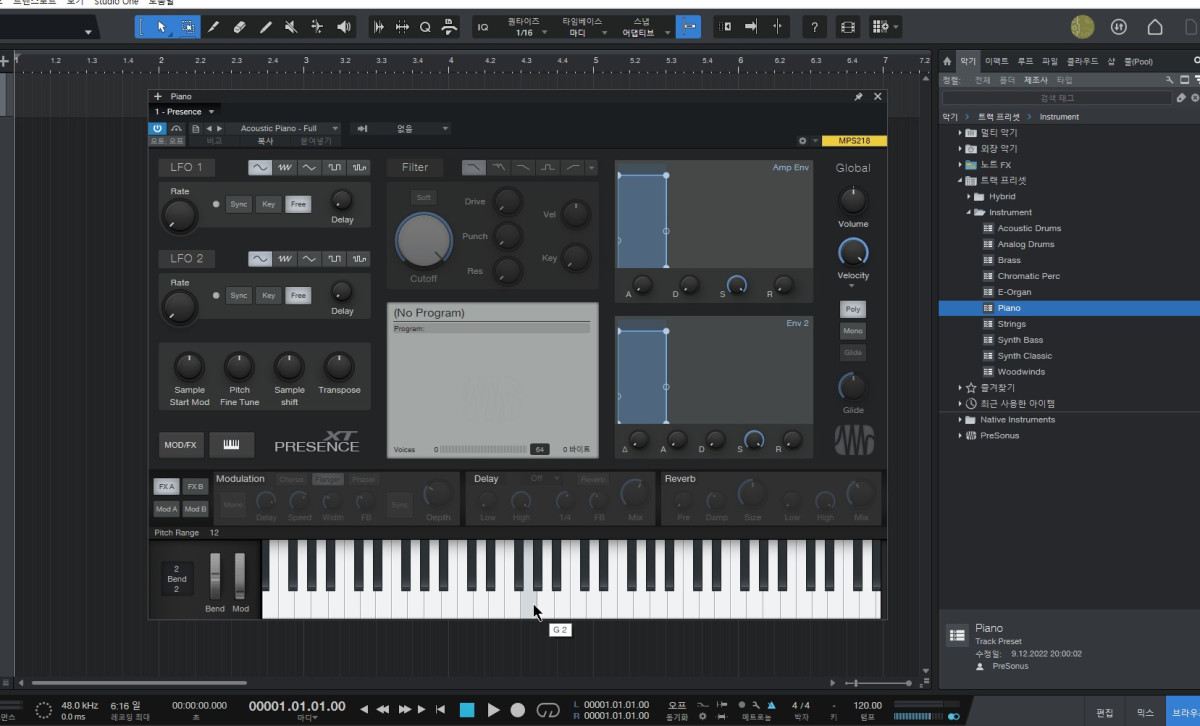This screenshot has height=726, width=1200.
Task: Pin the Piano instrument window
Action: [x=858, y=96]
